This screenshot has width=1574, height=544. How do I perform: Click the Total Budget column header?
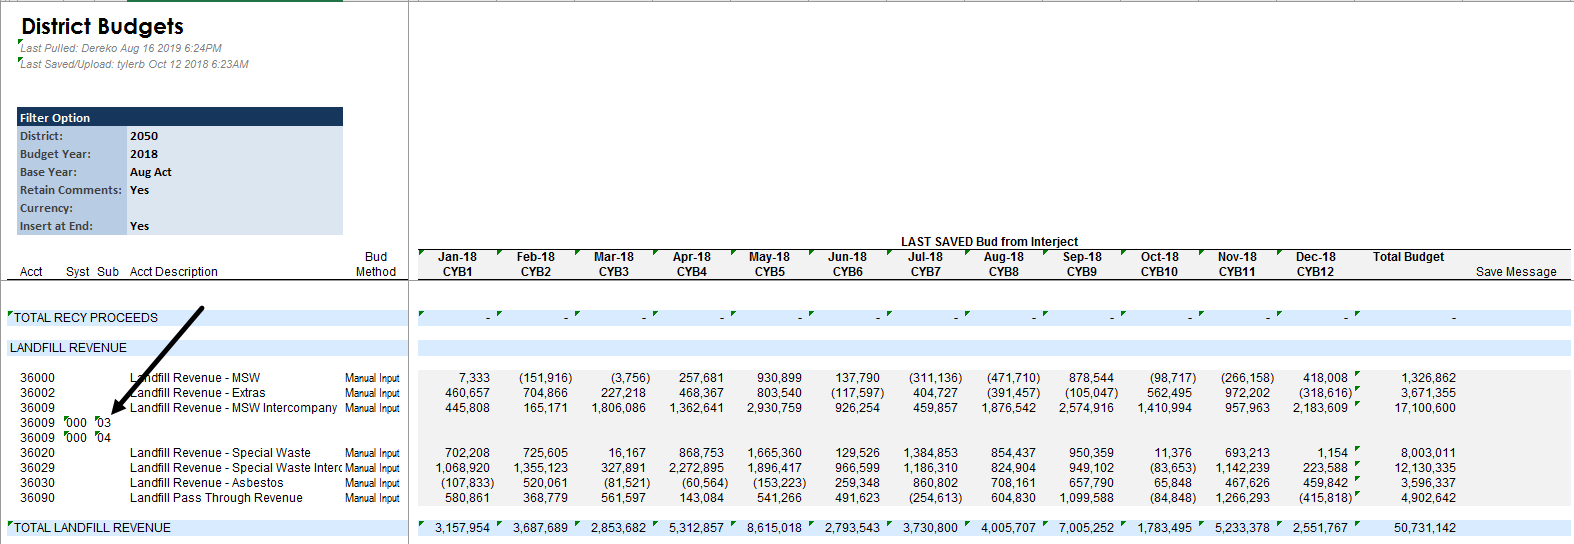coord(1408,257)
